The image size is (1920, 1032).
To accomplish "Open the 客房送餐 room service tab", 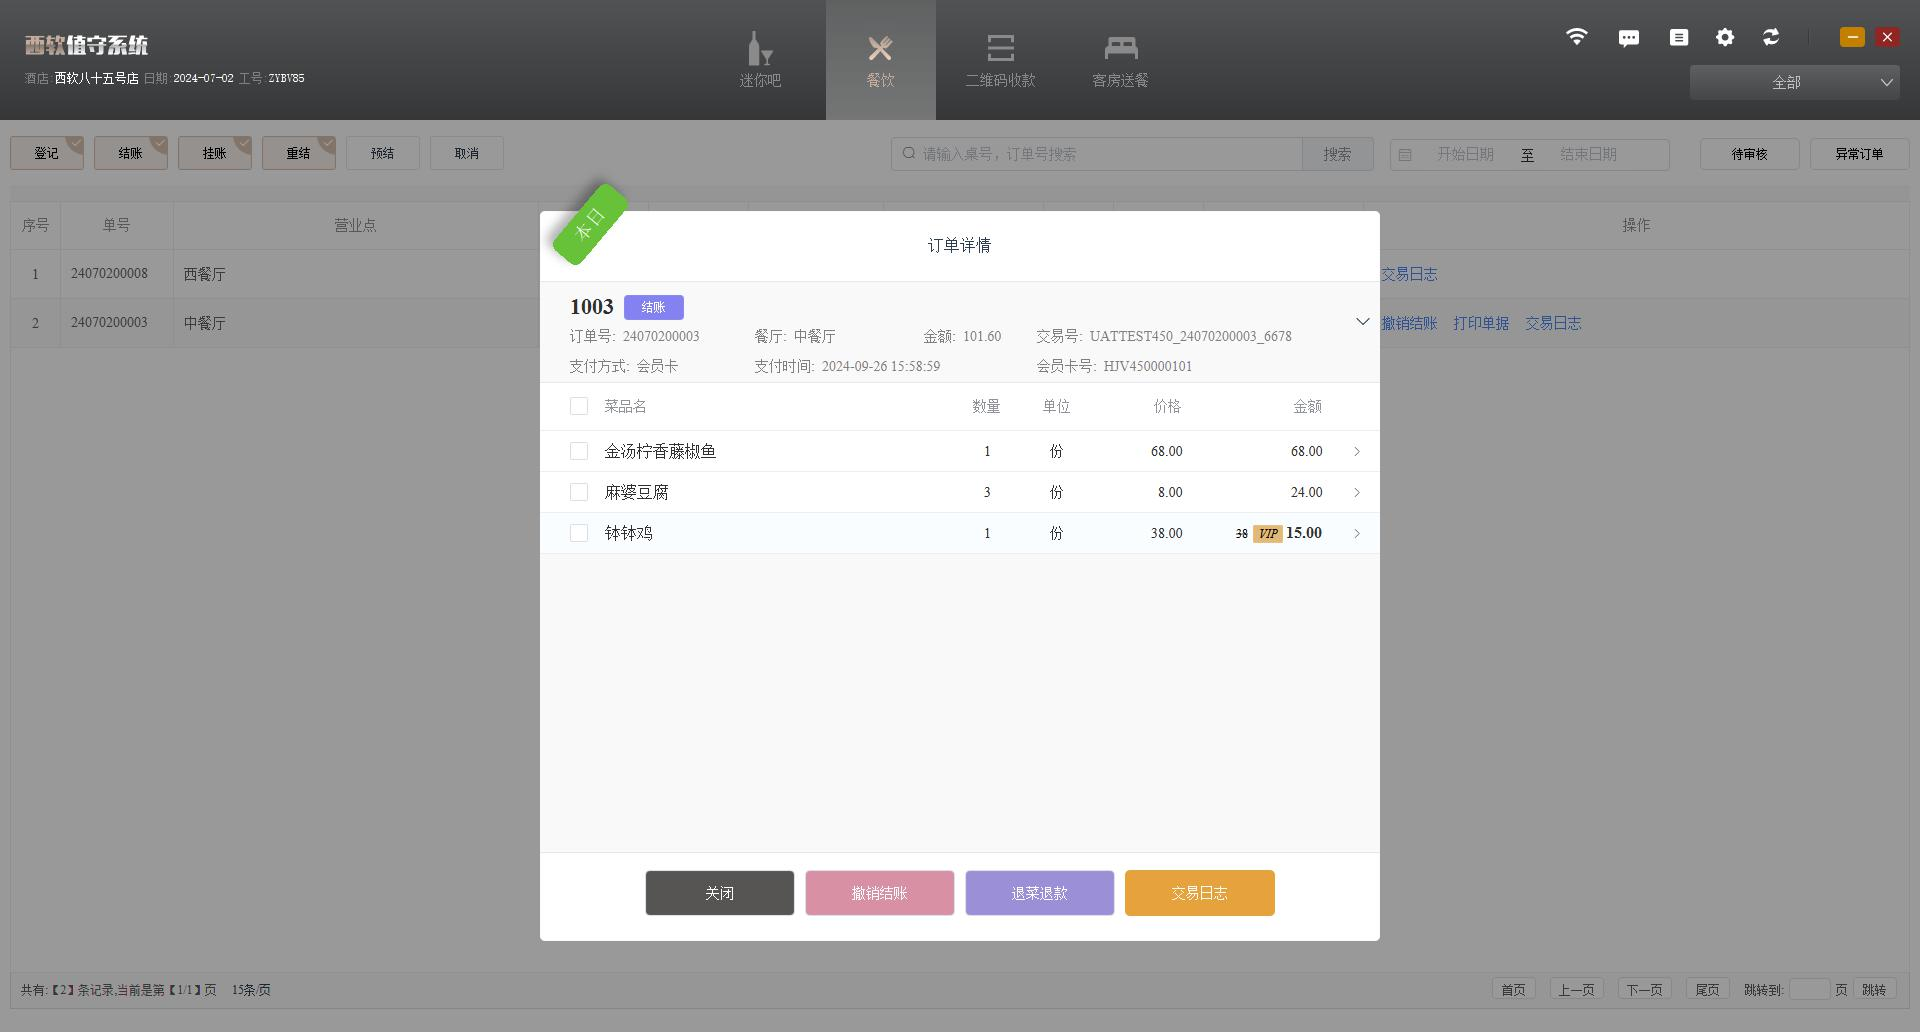I will pyautogui.click(x=1120, y=60).
